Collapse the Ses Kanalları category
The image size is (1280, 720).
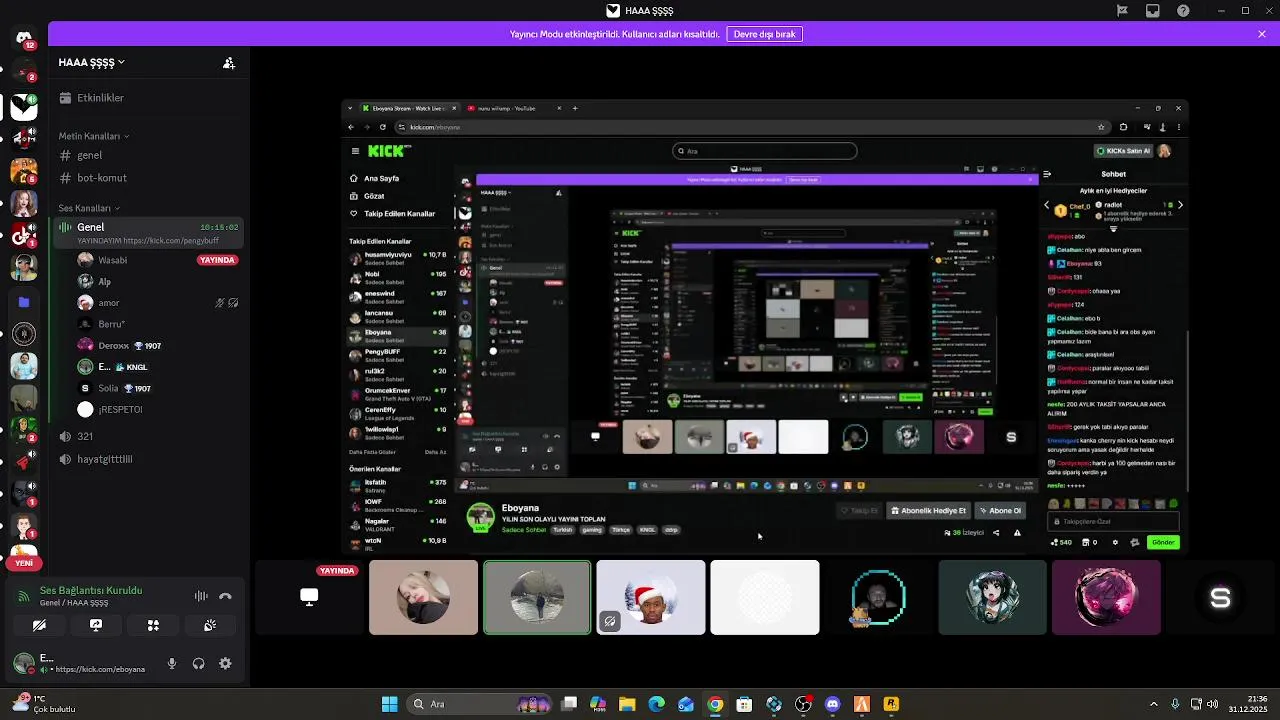(89, 208)
